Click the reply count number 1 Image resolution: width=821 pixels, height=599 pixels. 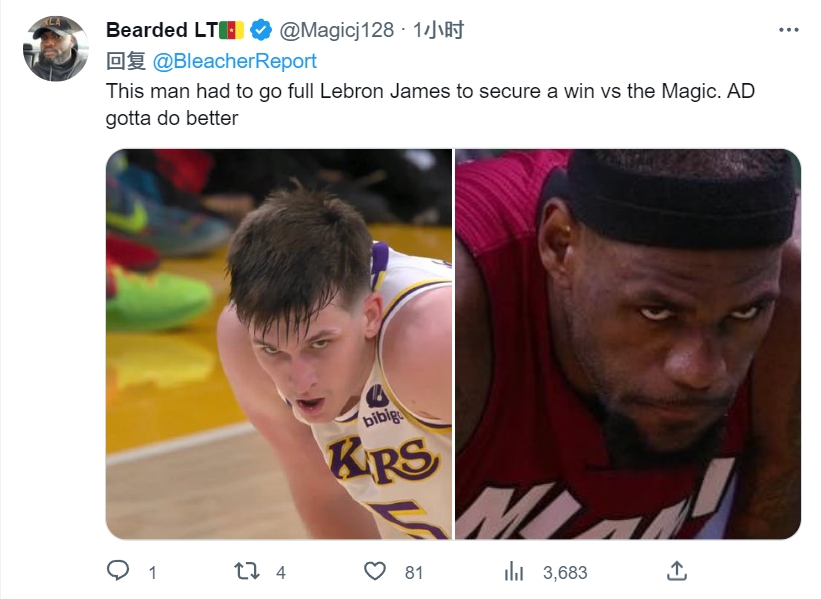coord(152,573)
